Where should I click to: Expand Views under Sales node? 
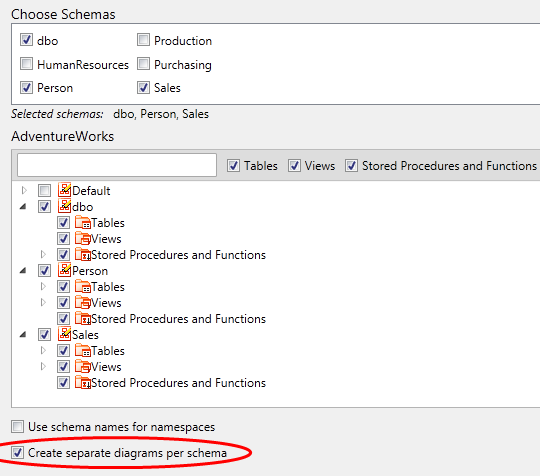43,366
